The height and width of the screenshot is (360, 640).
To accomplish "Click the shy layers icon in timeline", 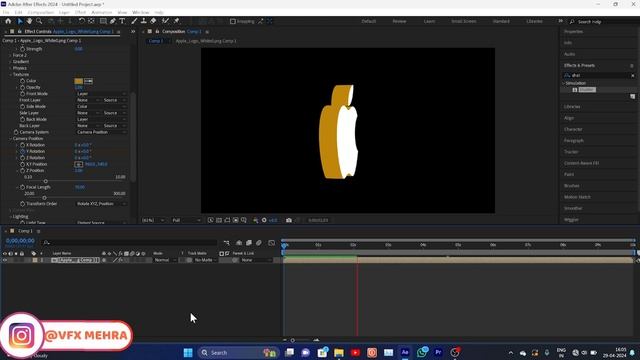I will 239,243.
